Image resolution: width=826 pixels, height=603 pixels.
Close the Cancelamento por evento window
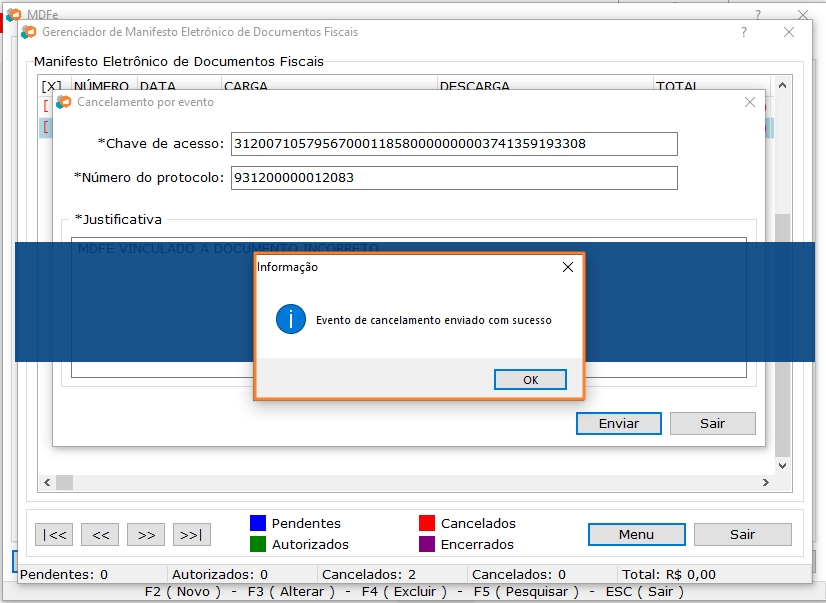(x=750, y=102)
